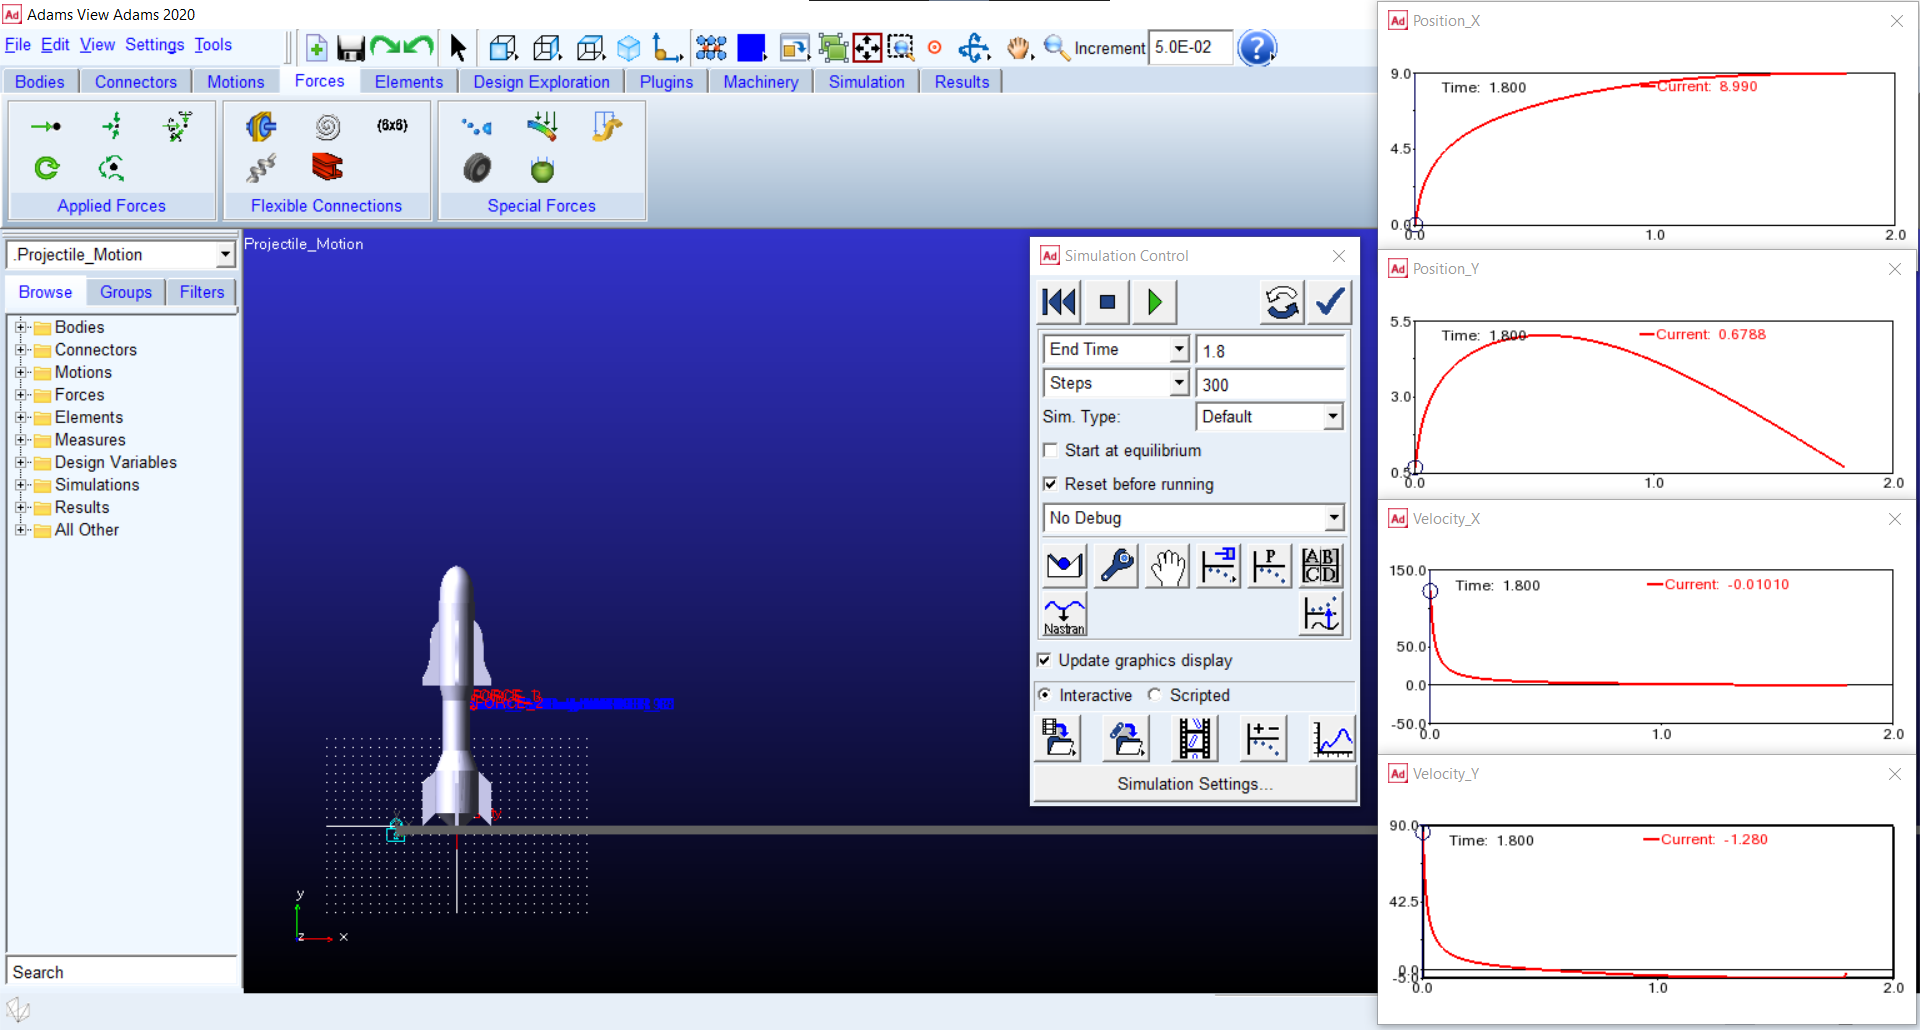This screenshot has height=1030, width=1920.
Task: Start simulation with green play button
Action: [x=1155, y=302]
